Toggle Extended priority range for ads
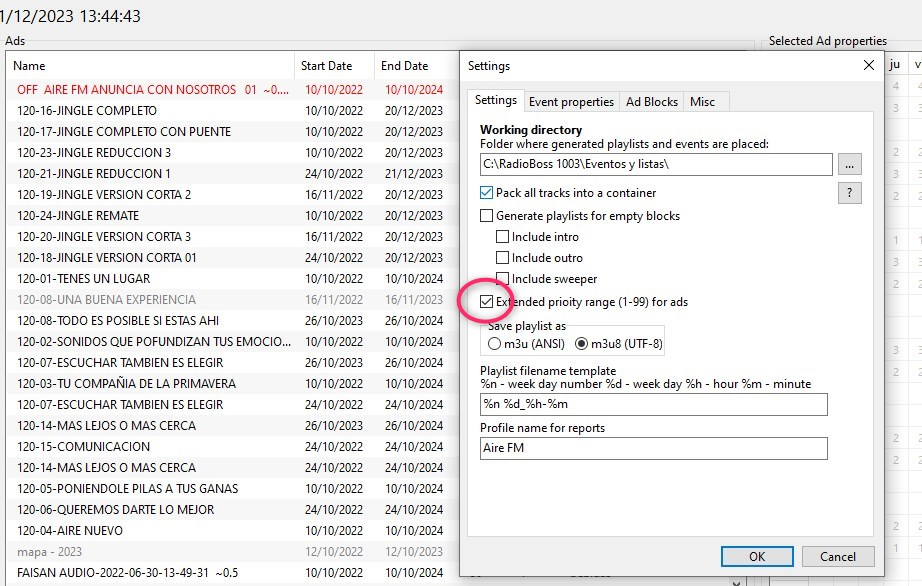This screenshot has width=922, height=586. pos(488,301)
